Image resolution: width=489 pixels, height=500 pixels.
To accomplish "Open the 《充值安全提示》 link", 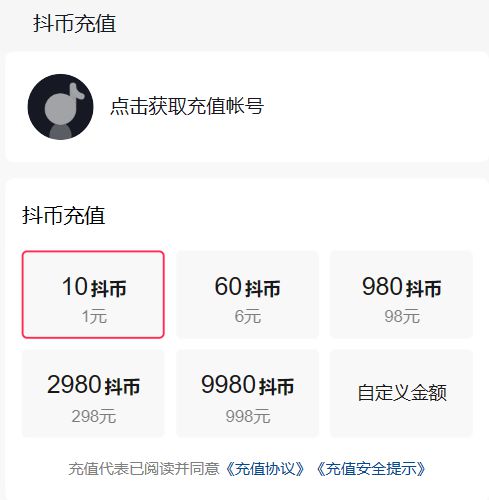I will click(371, 469).
